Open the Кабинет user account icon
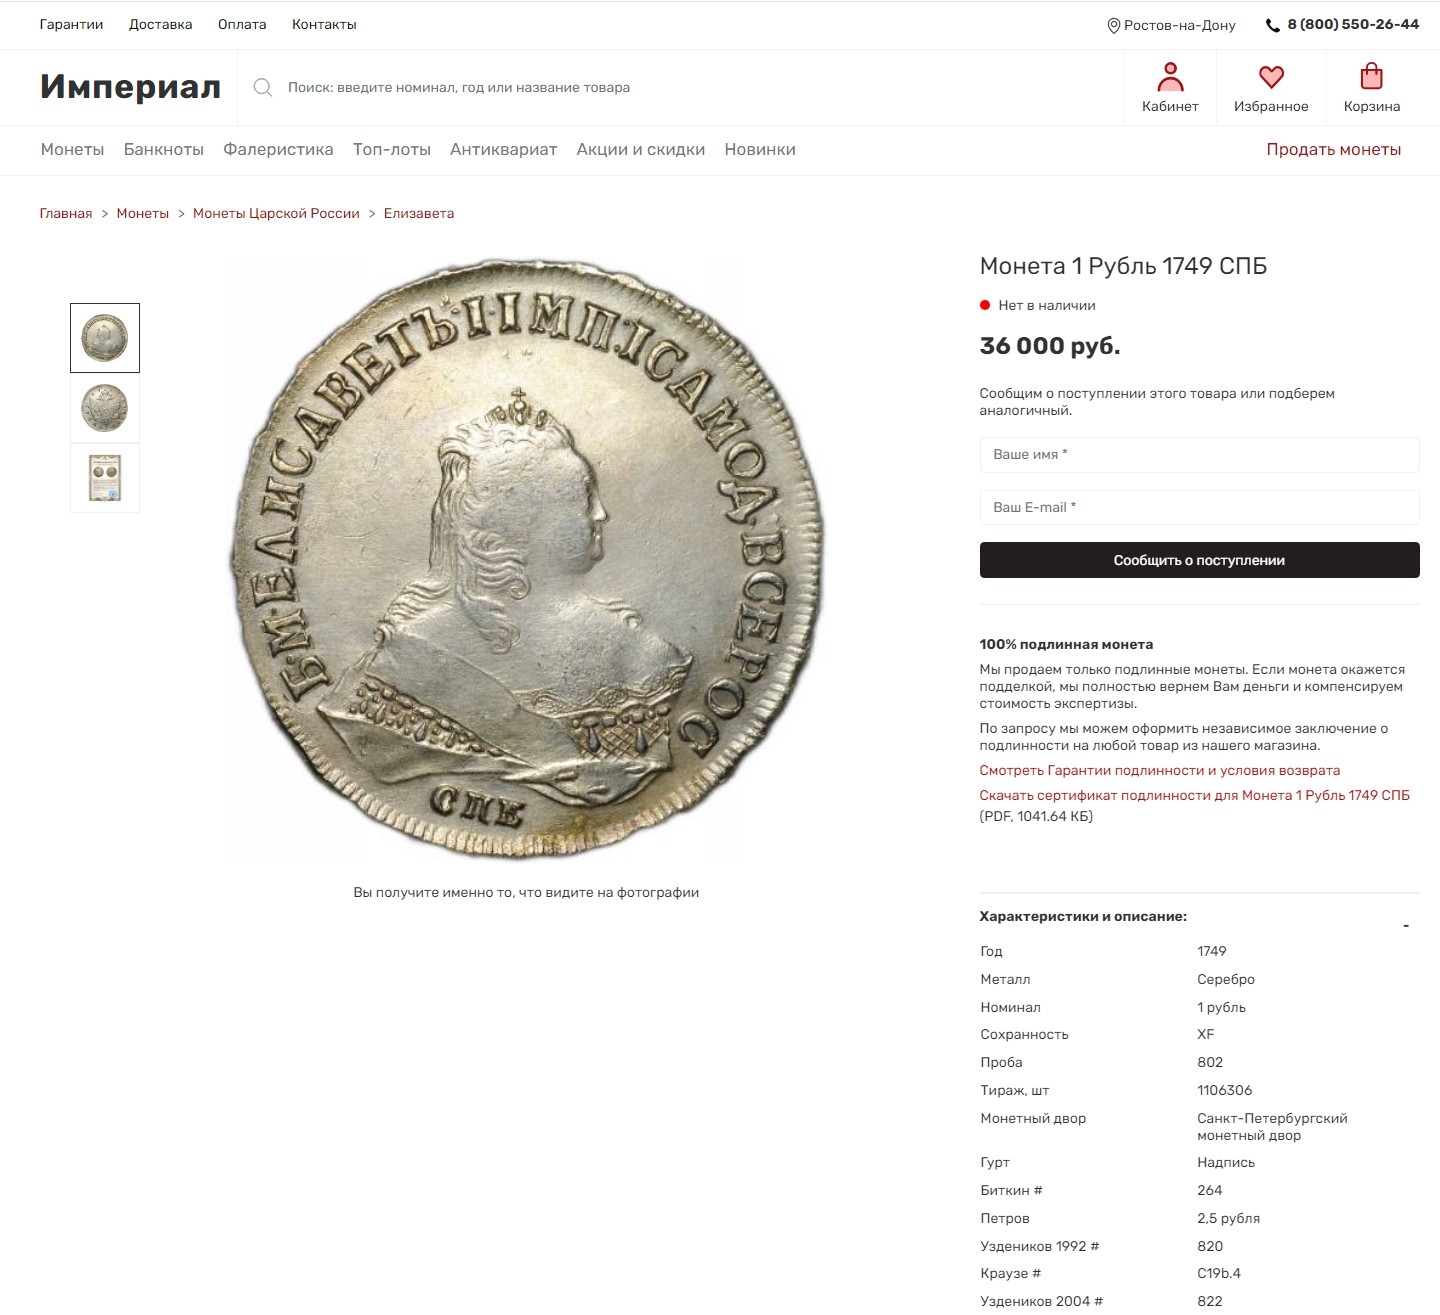1440x1315 pixels. (1170, 77)
